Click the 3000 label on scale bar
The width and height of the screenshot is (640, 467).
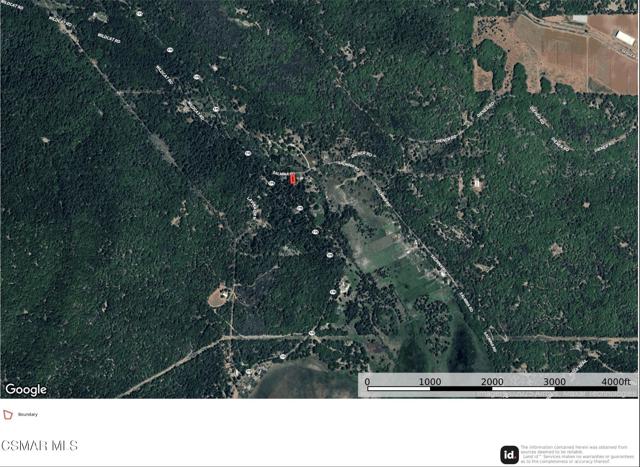point(554,382)
